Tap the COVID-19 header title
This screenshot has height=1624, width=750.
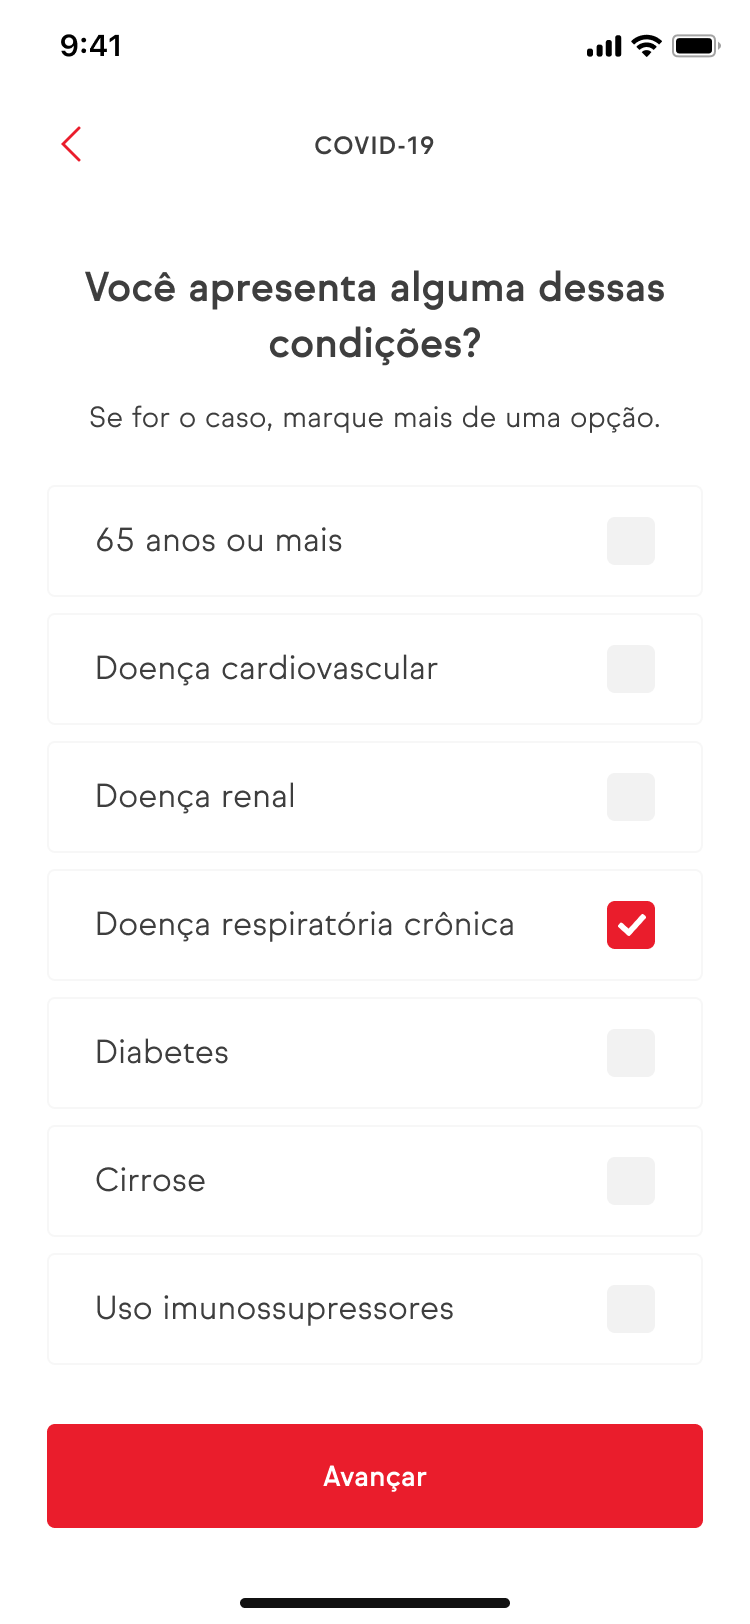(374, 146)
